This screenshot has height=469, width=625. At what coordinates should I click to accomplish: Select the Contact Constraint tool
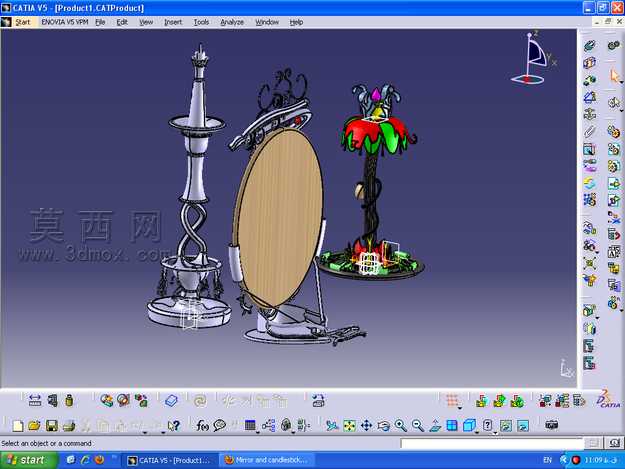pyautogui.click(x=590, y=63)
